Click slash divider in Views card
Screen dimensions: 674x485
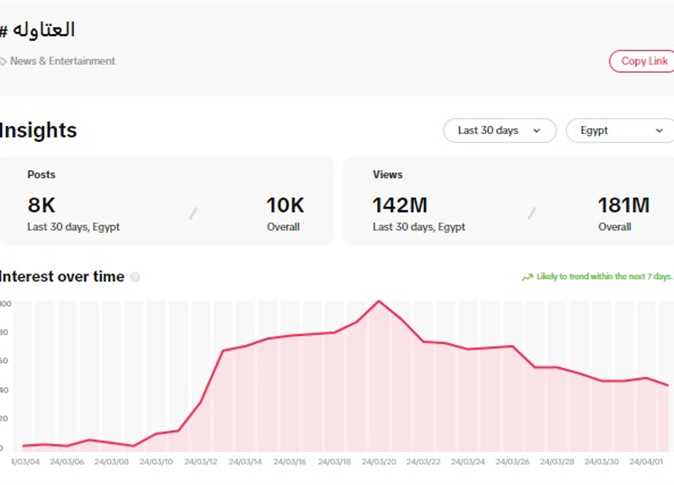point(530,213)
